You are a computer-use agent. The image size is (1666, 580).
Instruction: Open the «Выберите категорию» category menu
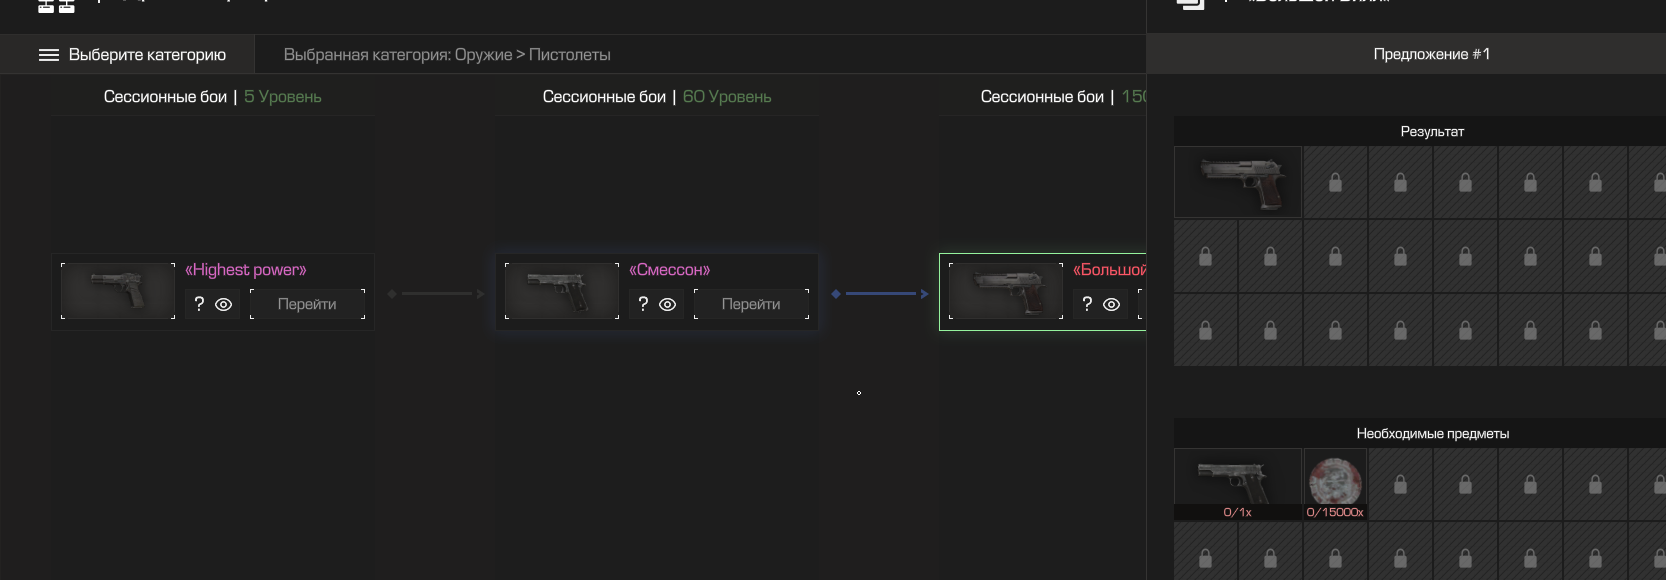coord(128,55)
